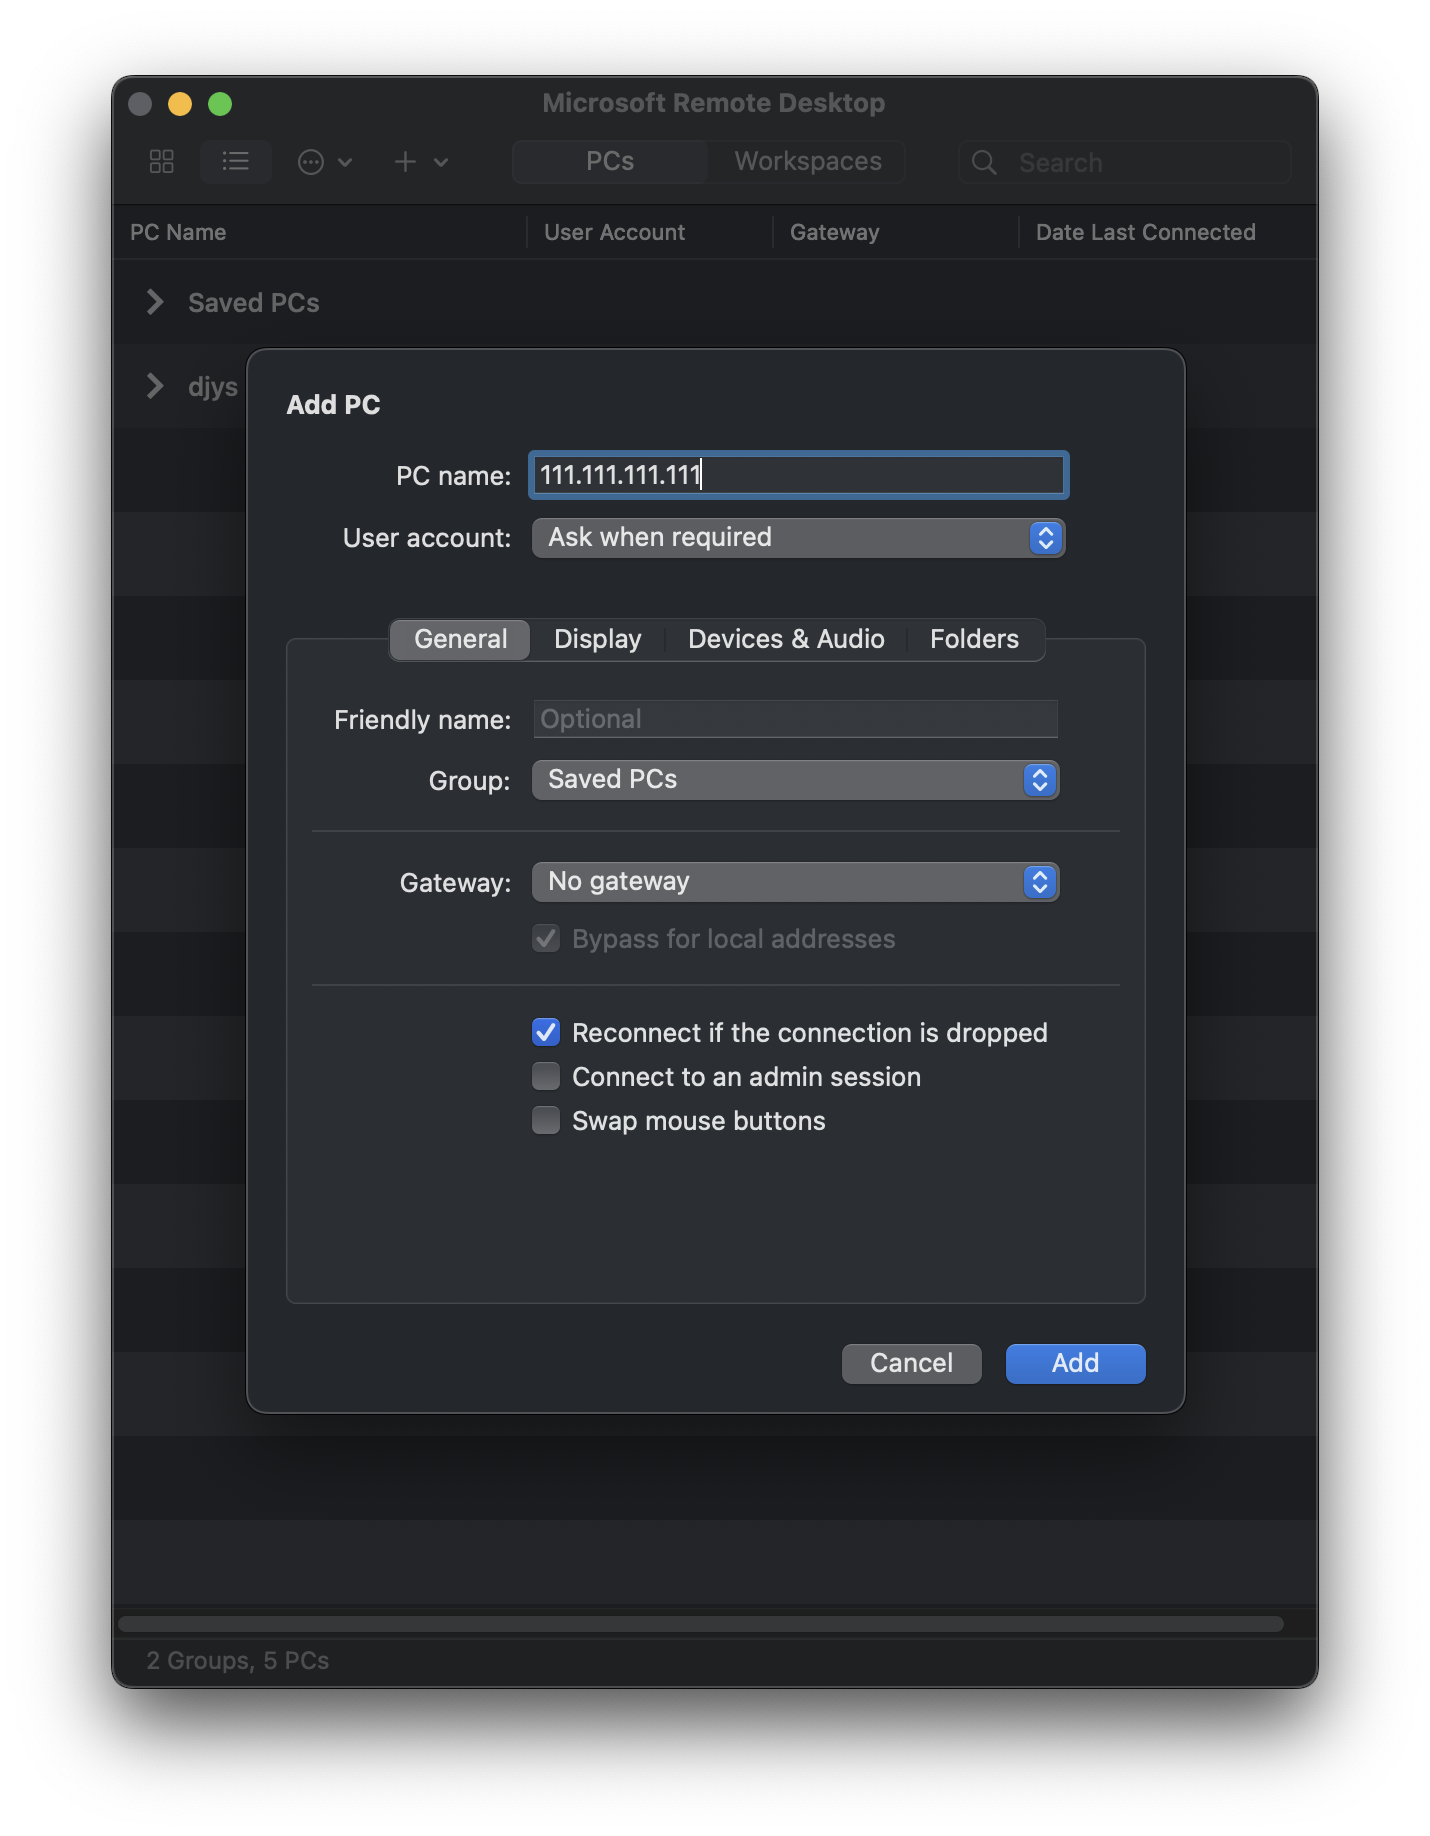Switch to grid view icon
Screen dimensions: 1430x1836
(162, 162)
